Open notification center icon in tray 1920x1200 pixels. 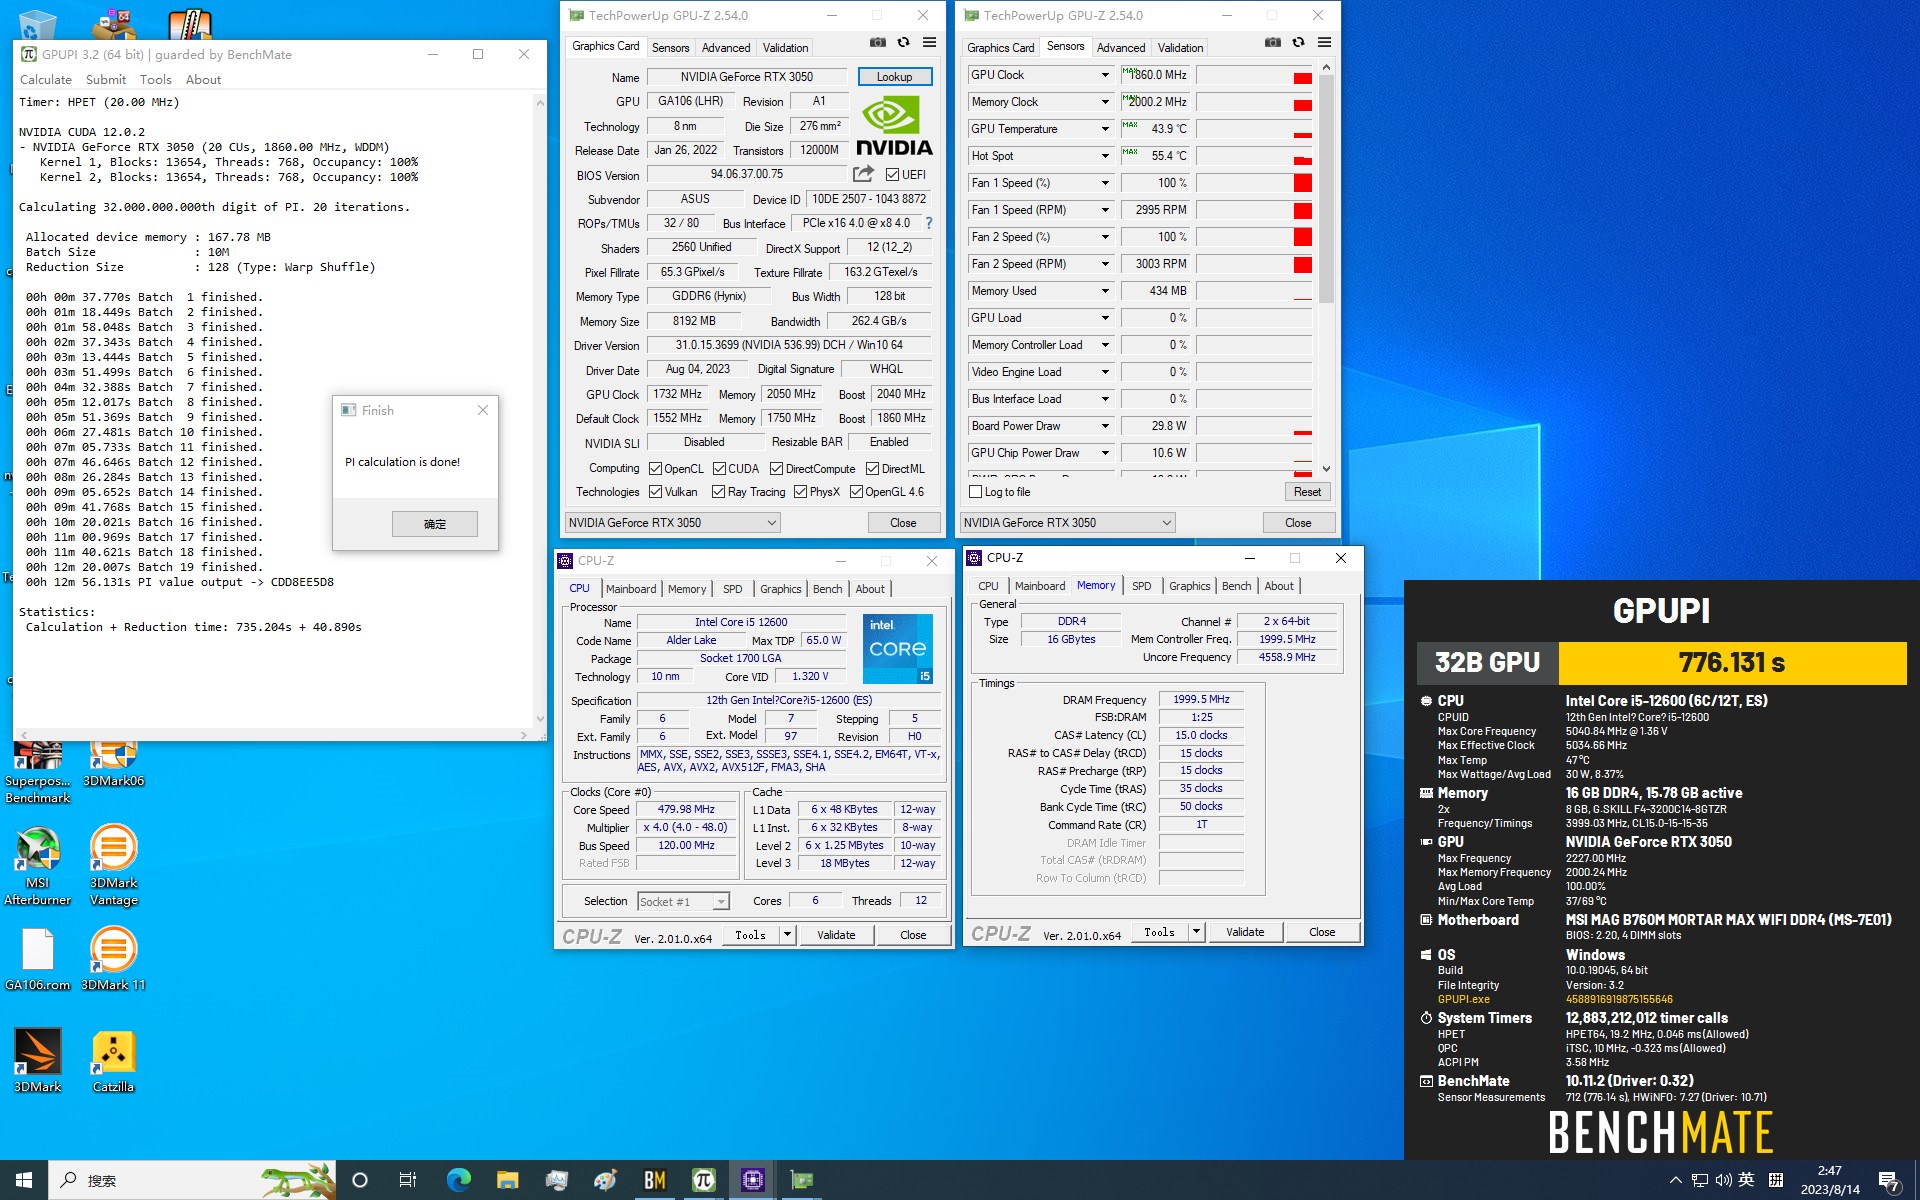(x=1888, y=1181)
